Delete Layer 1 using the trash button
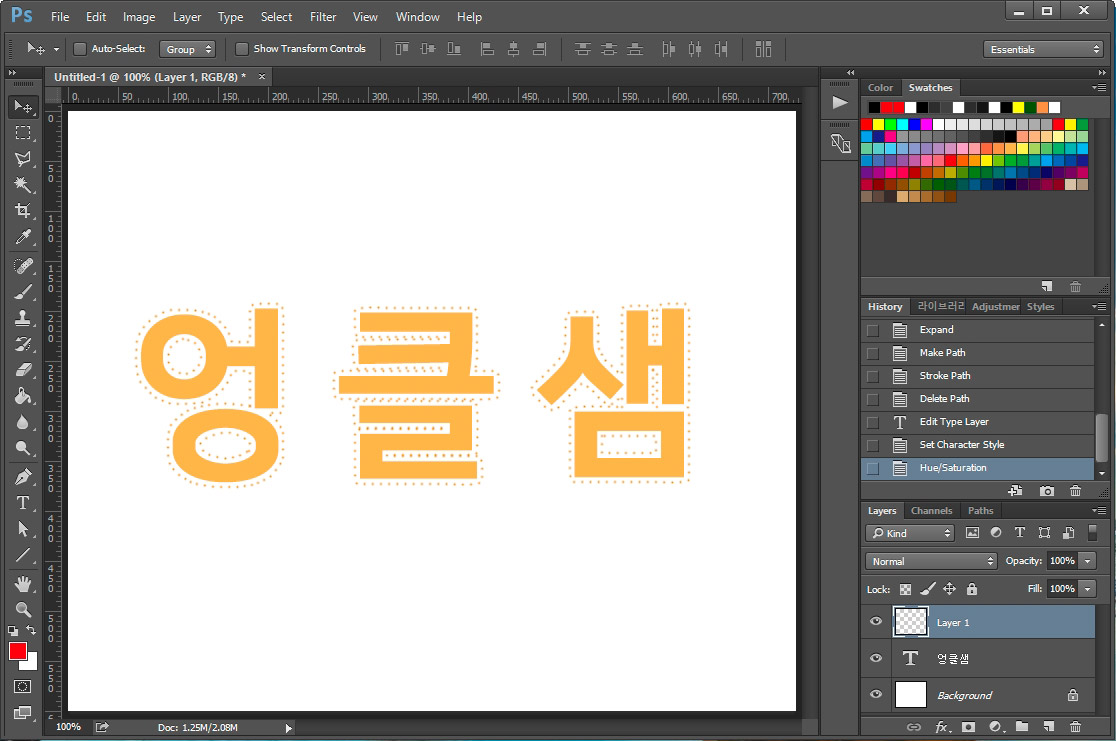 (x=1076, y=727)
